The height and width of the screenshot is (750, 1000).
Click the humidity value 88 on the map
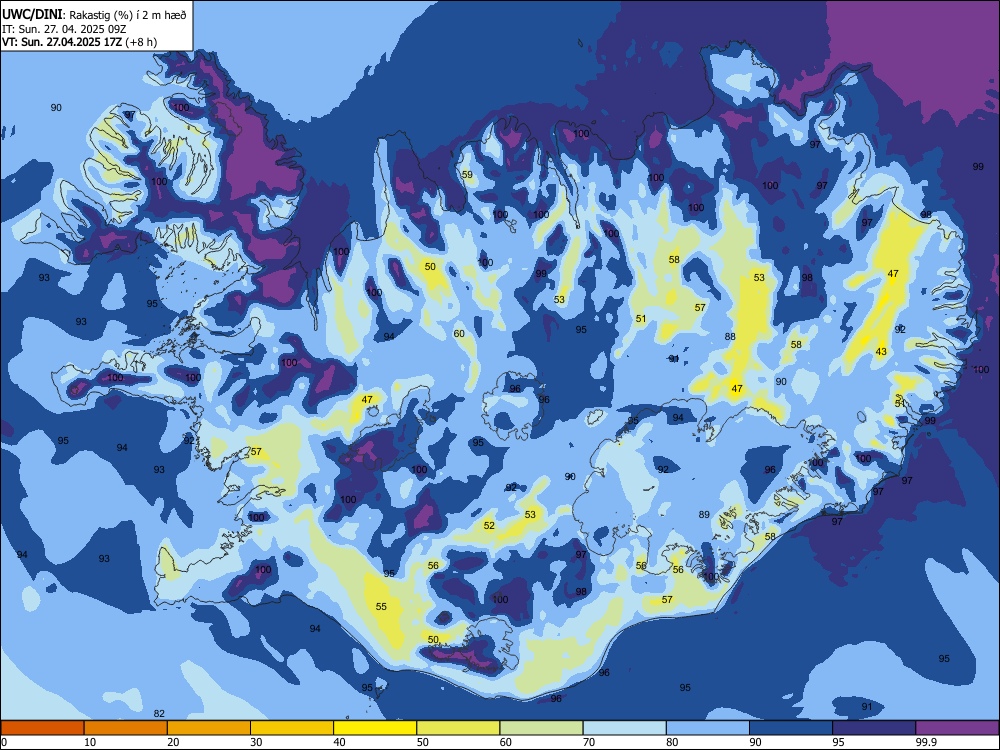(x=730, y=336)
